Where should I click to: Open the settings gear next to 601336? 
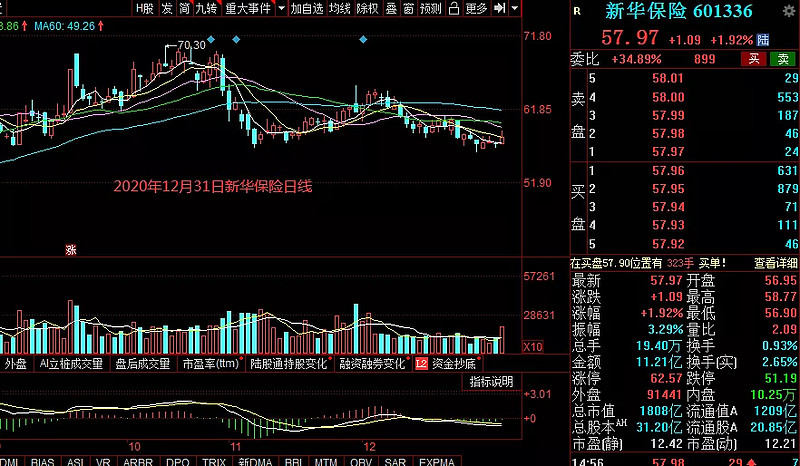point(789,11)
